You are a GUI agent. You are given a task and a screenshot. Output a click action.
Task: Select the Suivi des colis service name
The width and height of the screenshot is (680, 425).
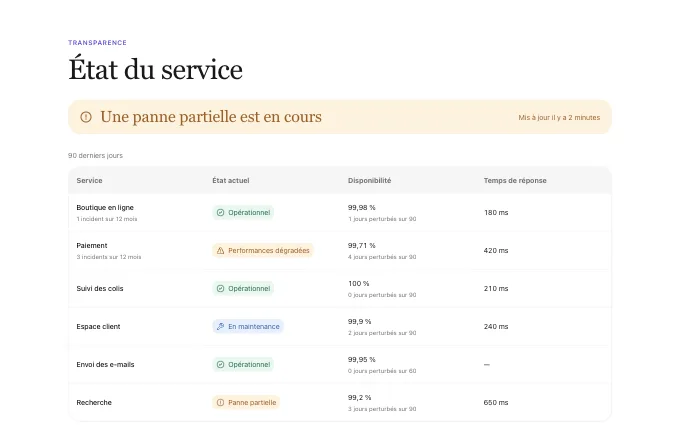[100, 288]
